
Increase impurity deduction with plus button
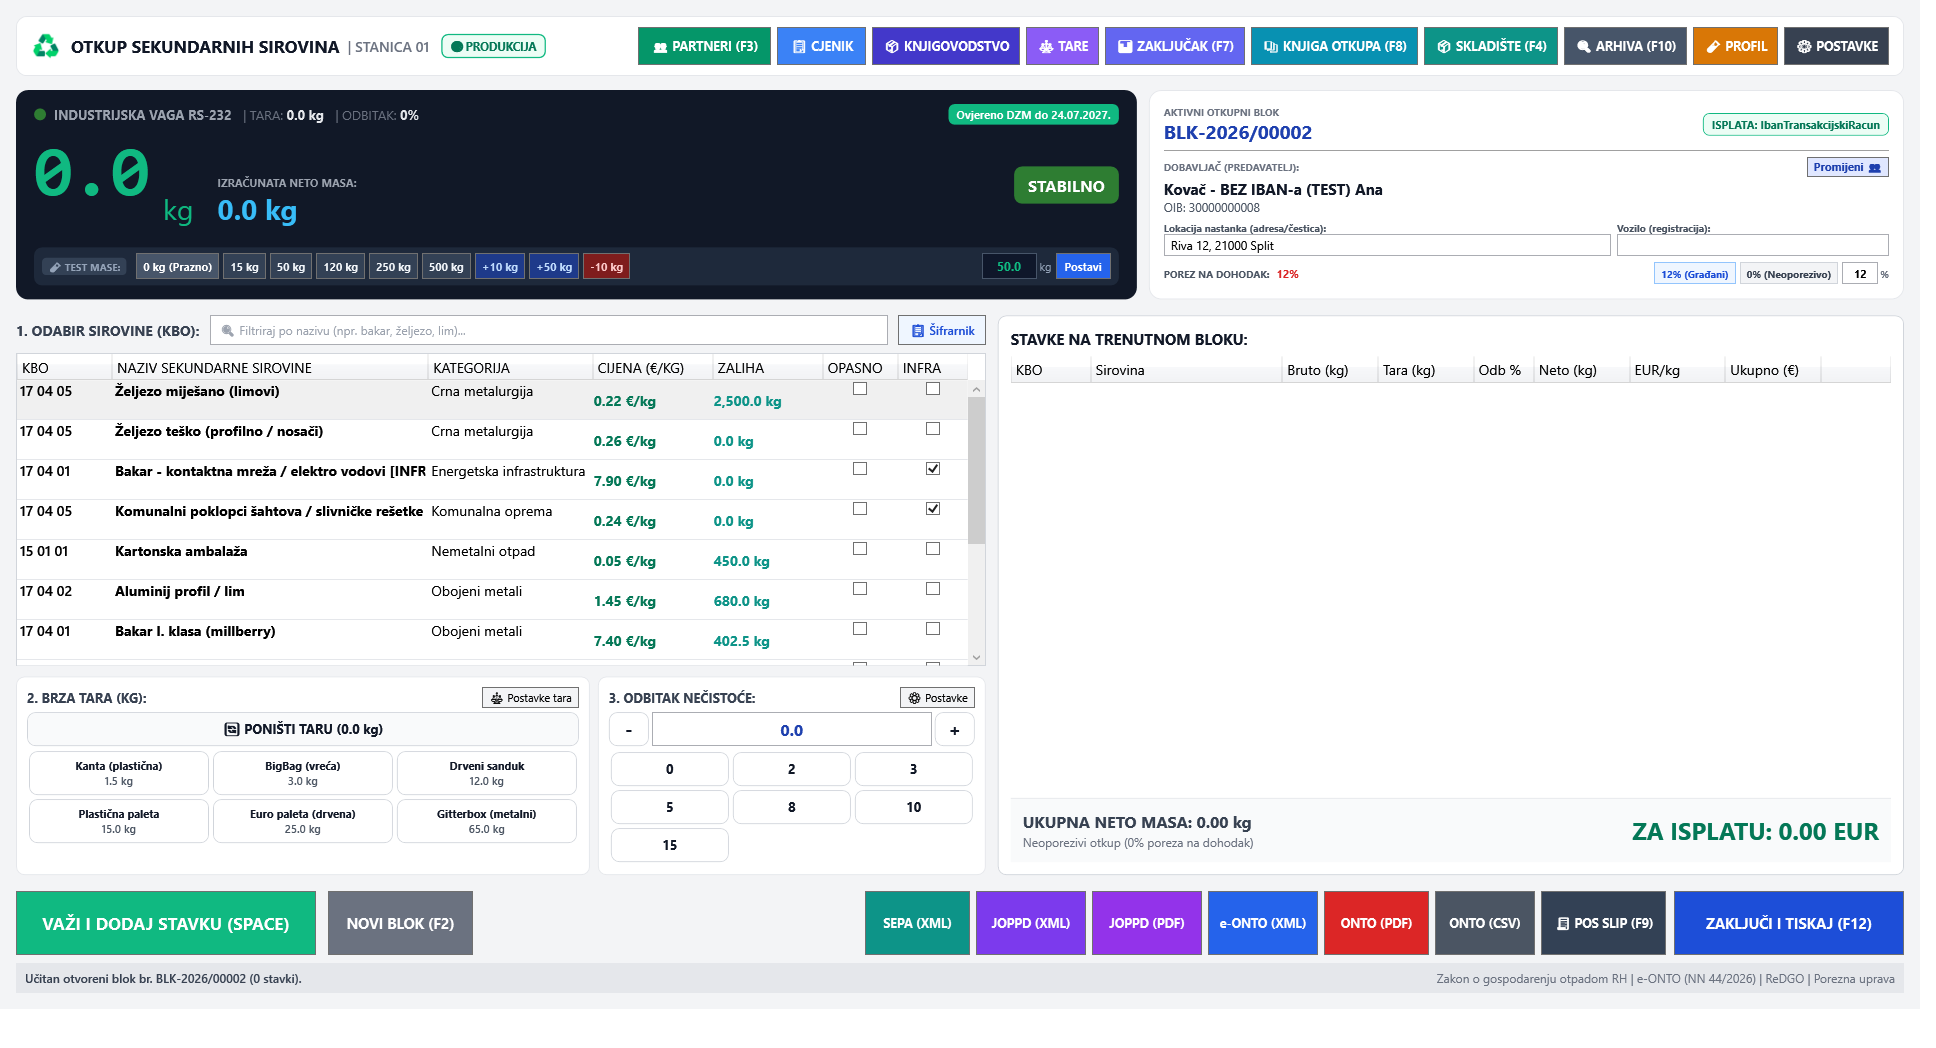pos(954,730)
